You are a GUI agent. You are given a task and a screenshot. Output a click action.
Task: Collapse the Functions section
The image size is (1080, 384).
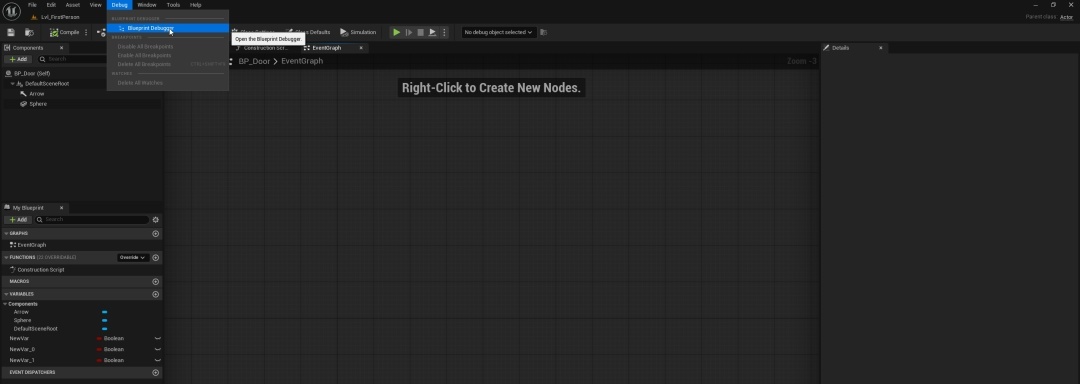(x=6, y=257)
